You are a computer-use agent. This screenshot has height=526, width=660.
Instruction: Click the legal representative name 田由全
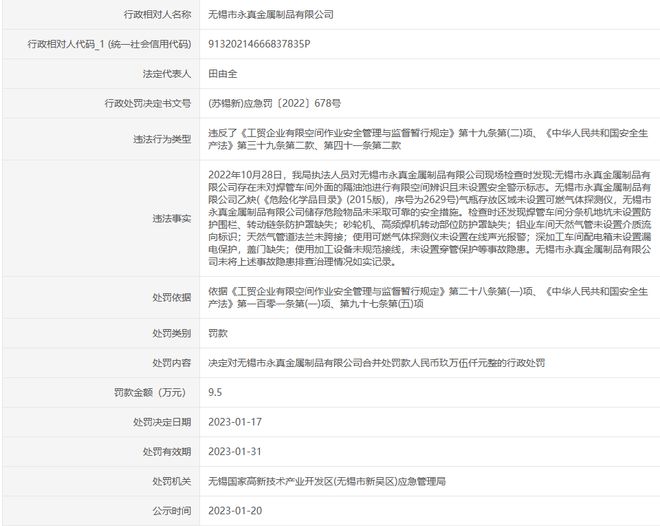pyautogui.click(x=223, y=74)
